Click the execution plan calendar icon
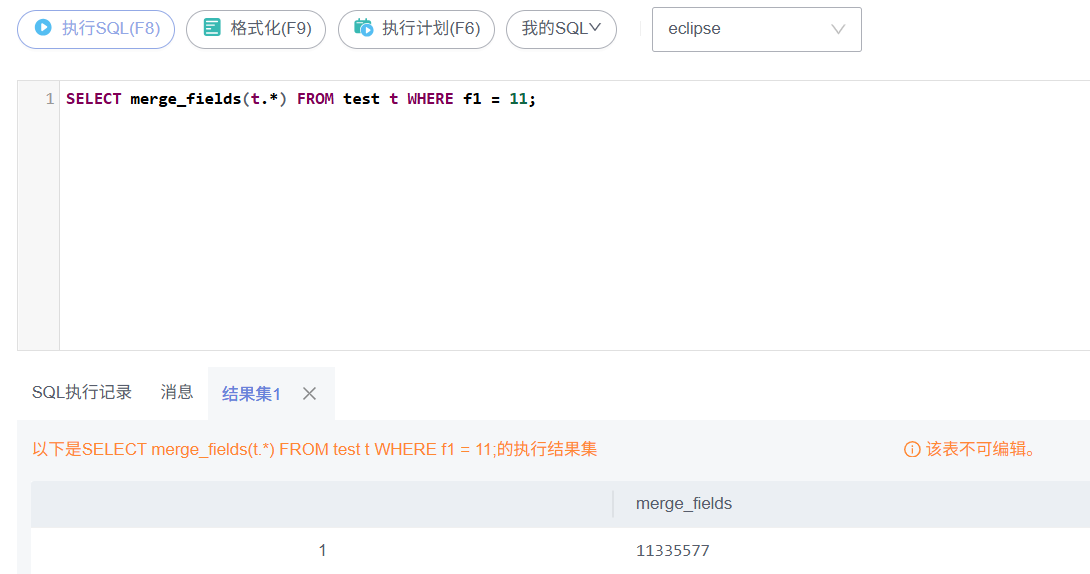The width and height of the screenshot is (1090, 574). point(364,28)
